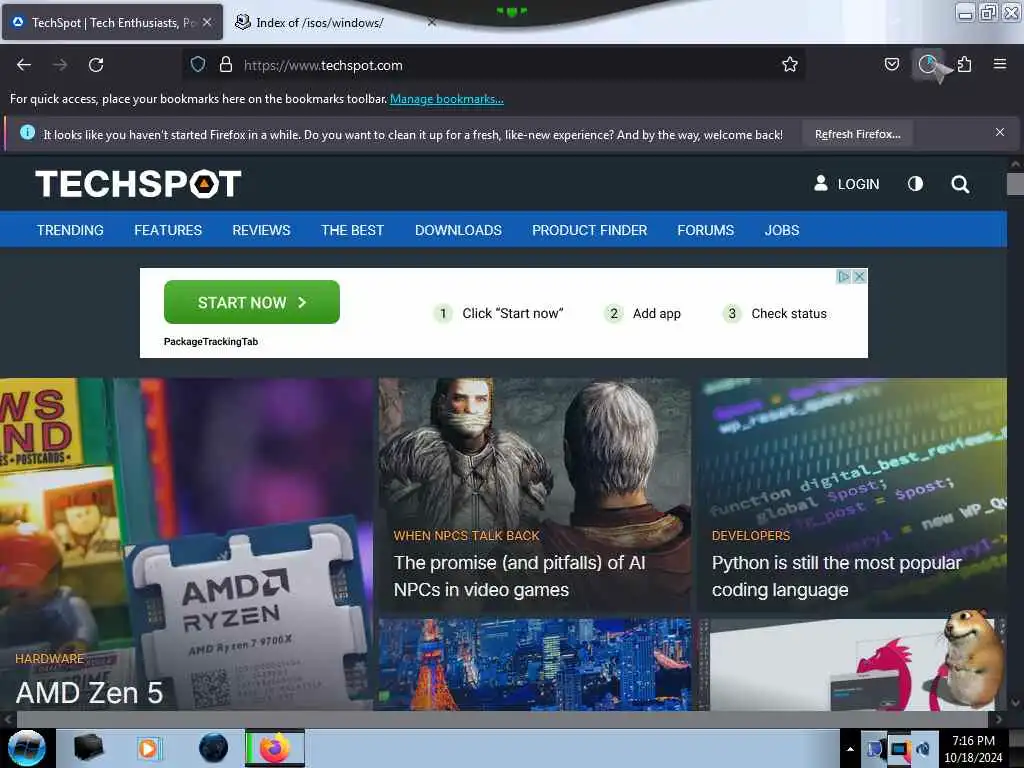
Task: Click the network tray icon
Action: click(x=875, y=749)
